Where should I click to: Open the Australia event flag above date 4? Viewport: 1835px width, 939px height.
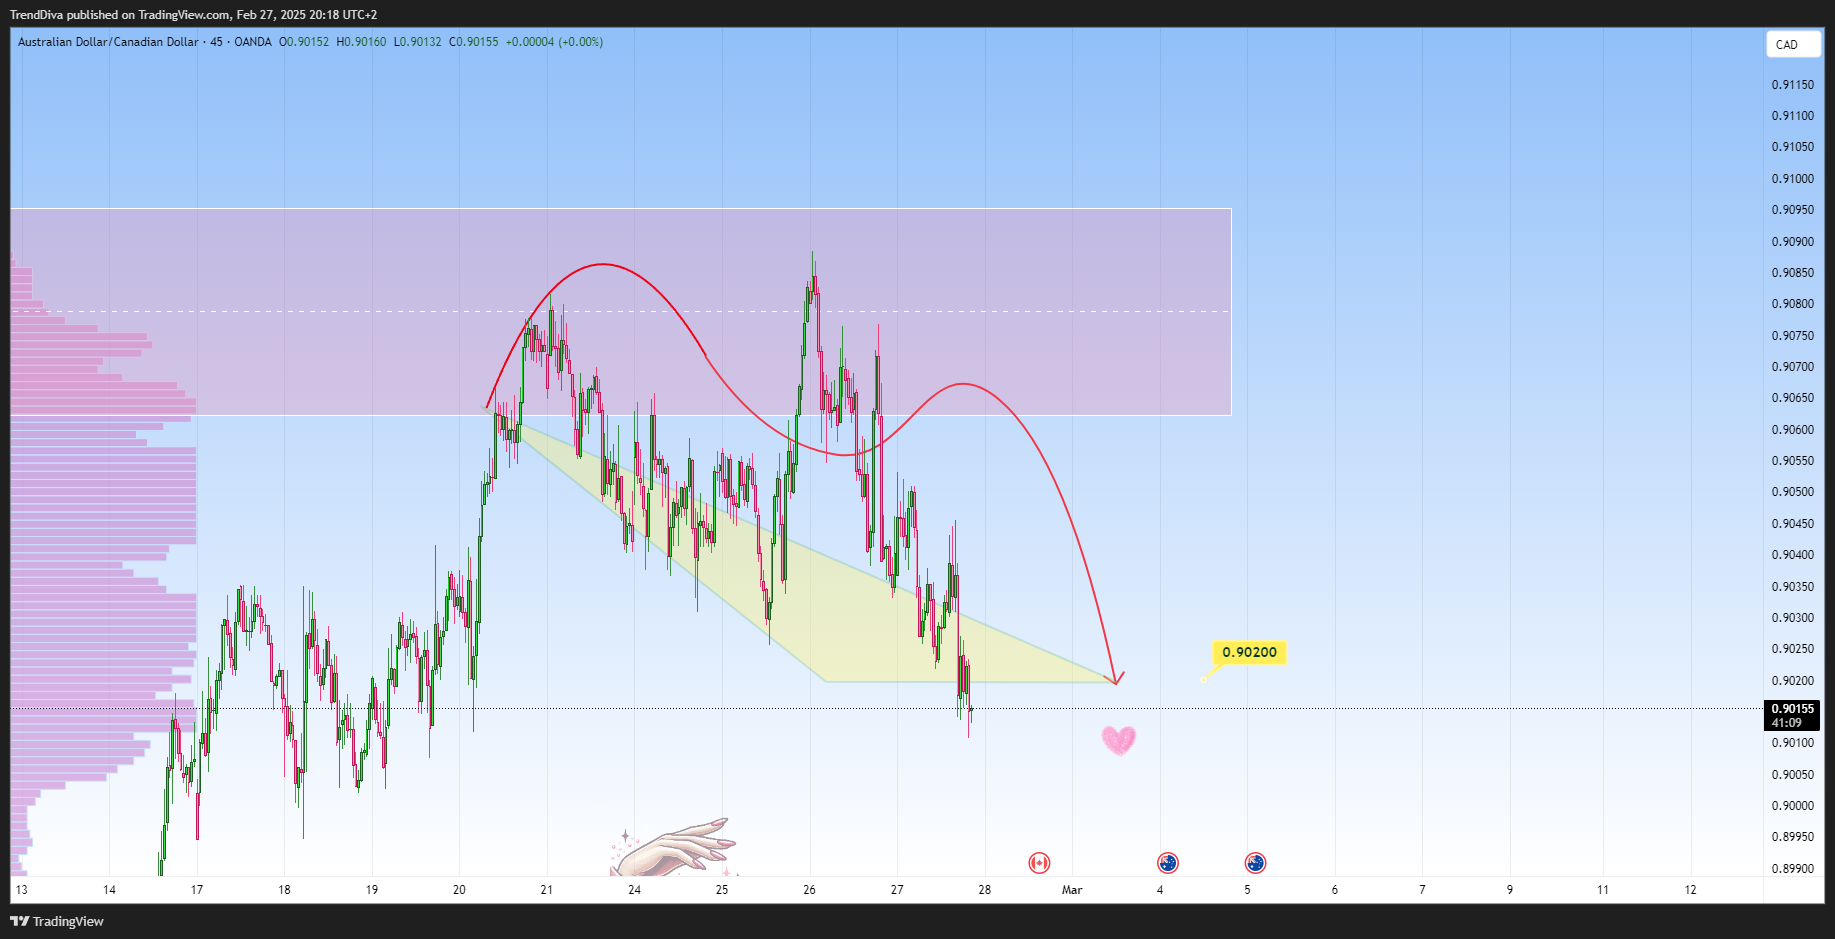1167,863
